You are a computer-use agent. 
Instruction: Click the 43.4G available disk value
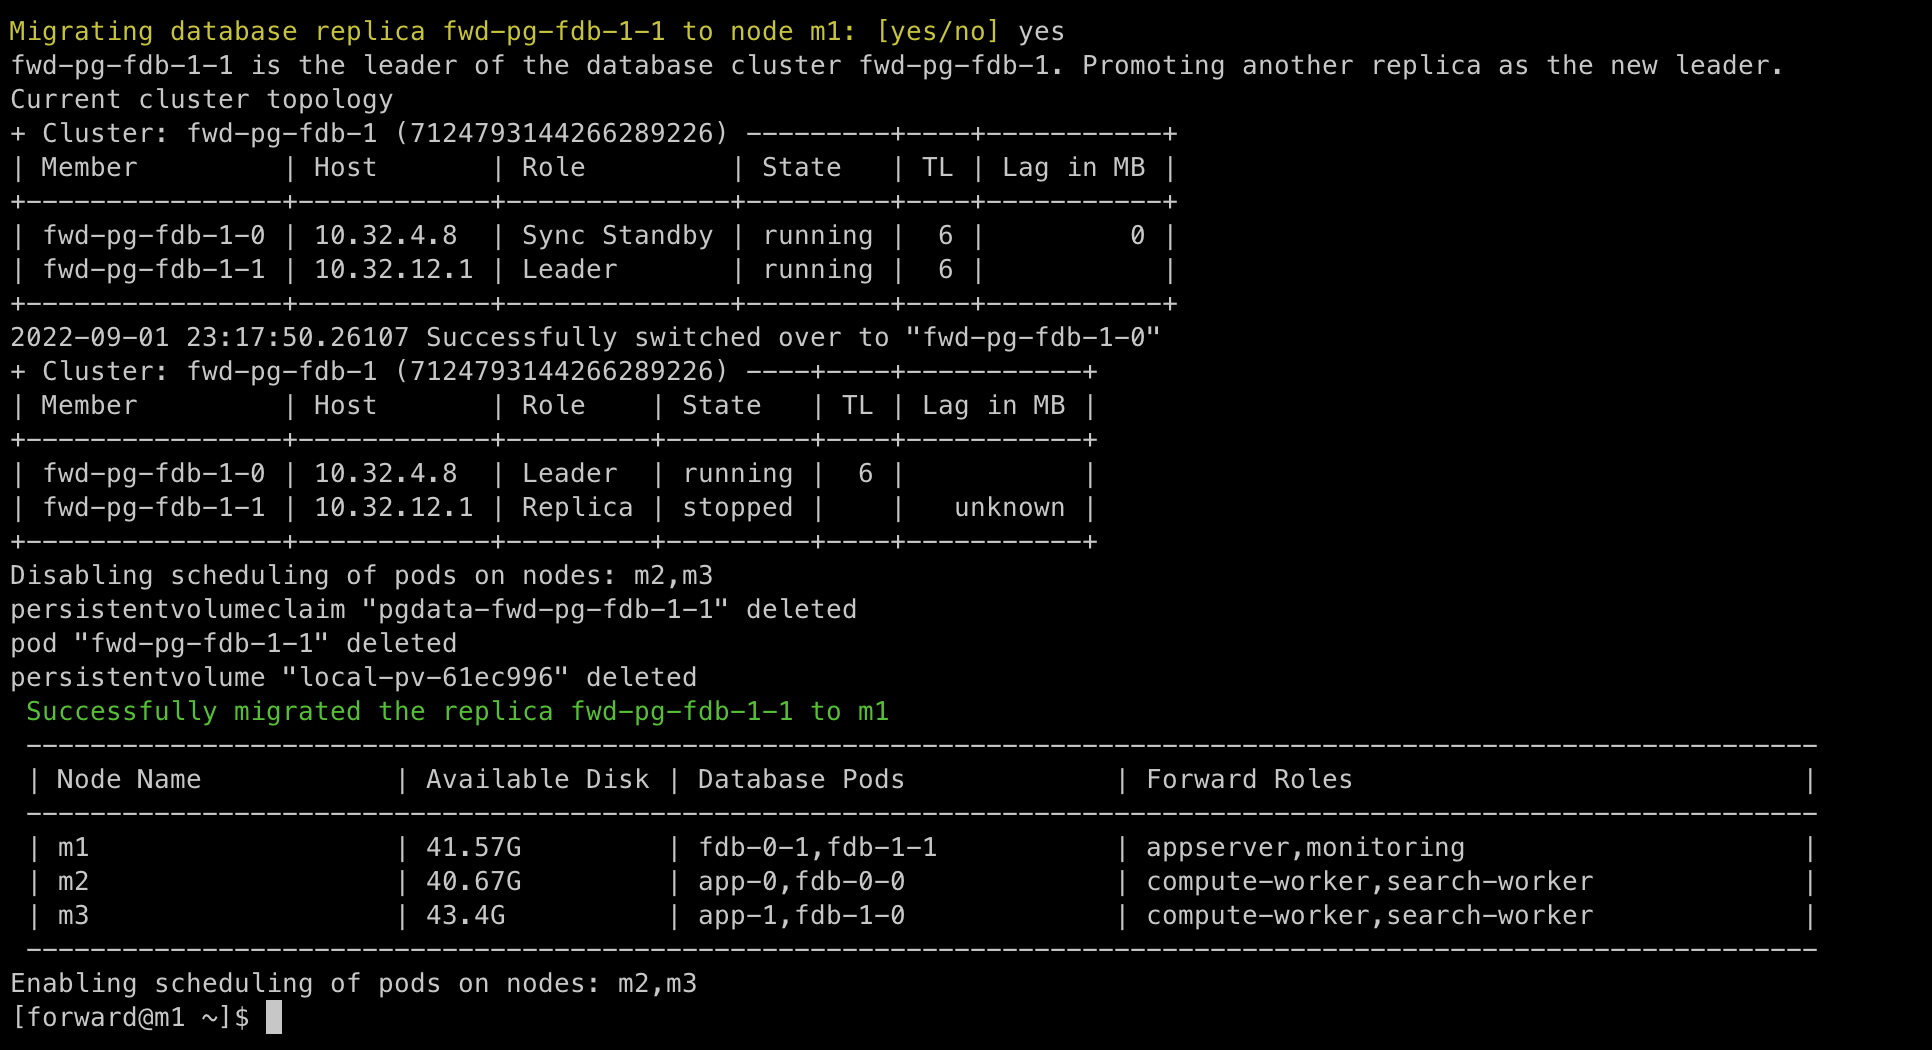point(466,915)
